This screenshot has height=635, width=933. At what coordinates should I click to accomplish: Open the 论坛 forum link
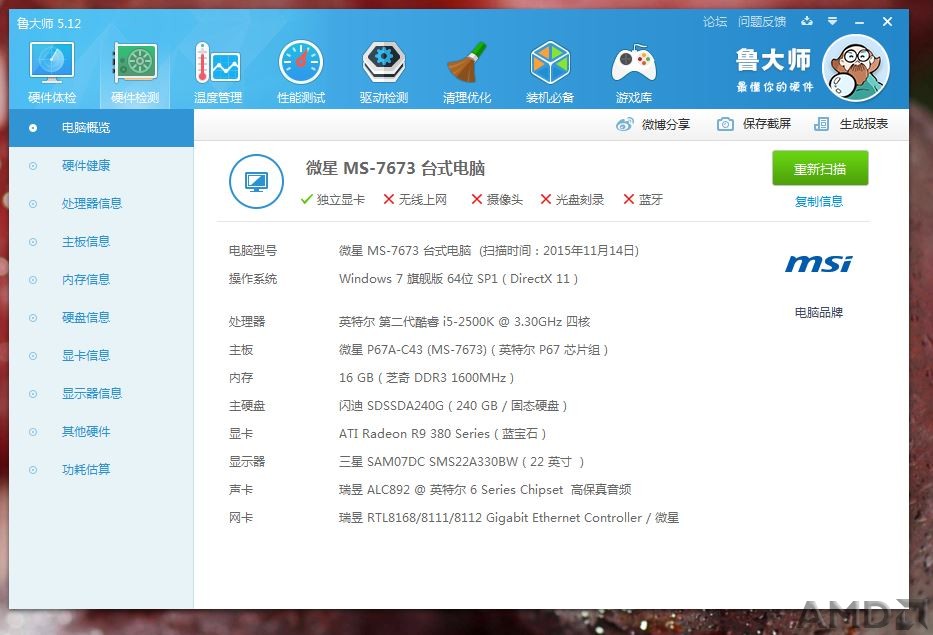(x=715, y=22)
